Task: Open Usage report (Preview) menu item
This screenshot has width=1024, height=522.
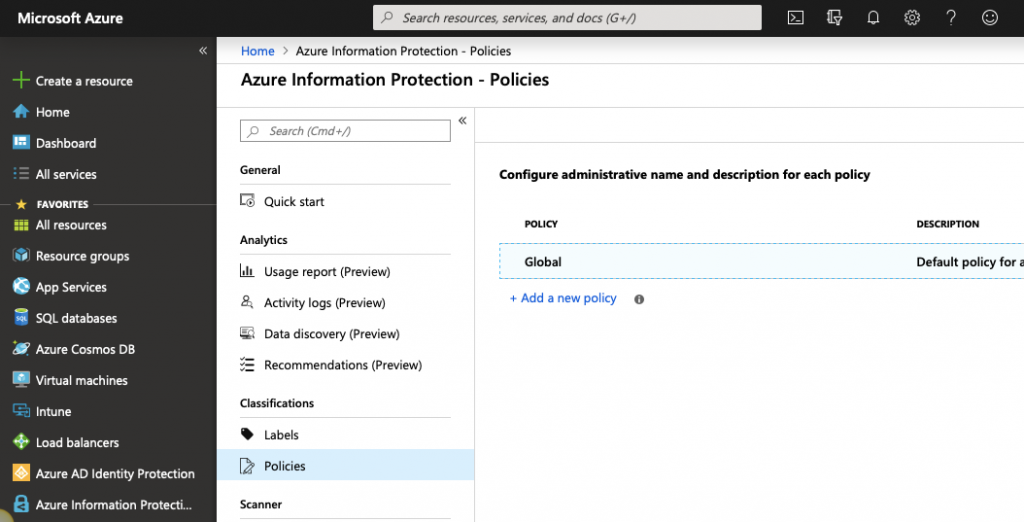Action: pos(326,271)
